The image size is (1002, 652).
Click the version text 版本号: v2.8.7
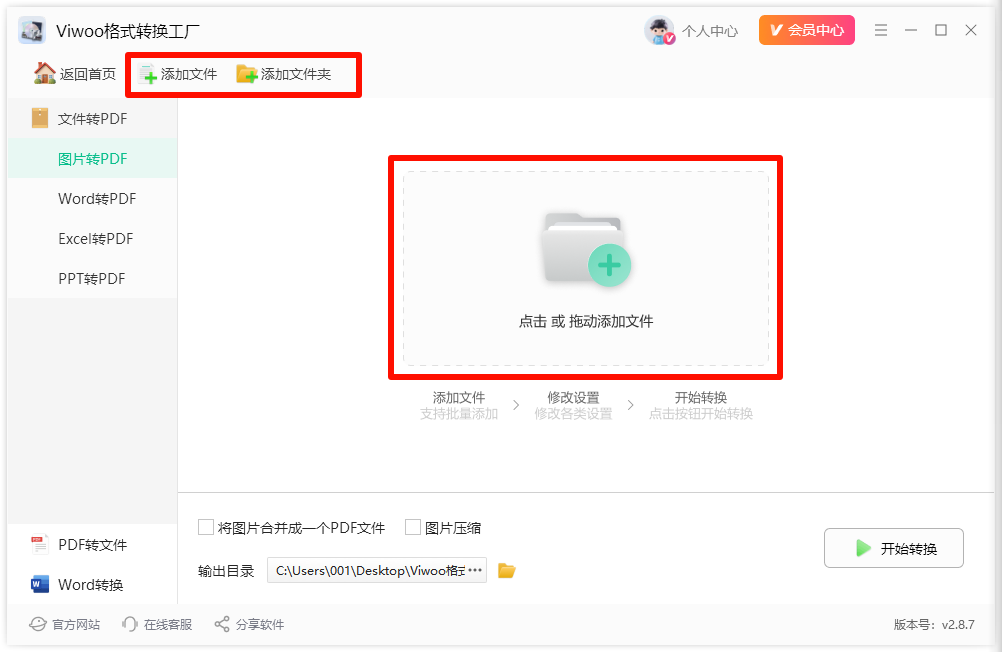coord(934,625)
